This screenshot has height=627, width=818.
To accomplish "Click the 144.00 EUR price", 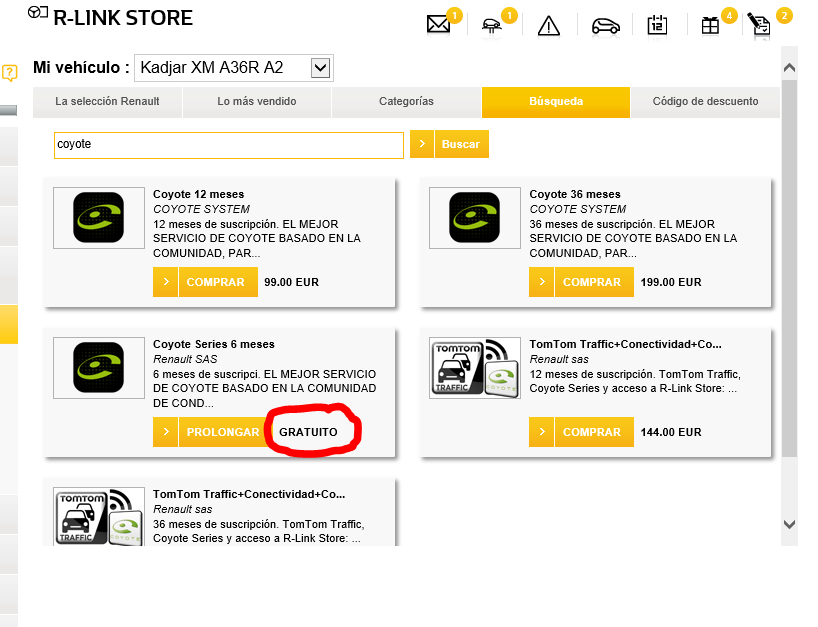I will point(671,432).
